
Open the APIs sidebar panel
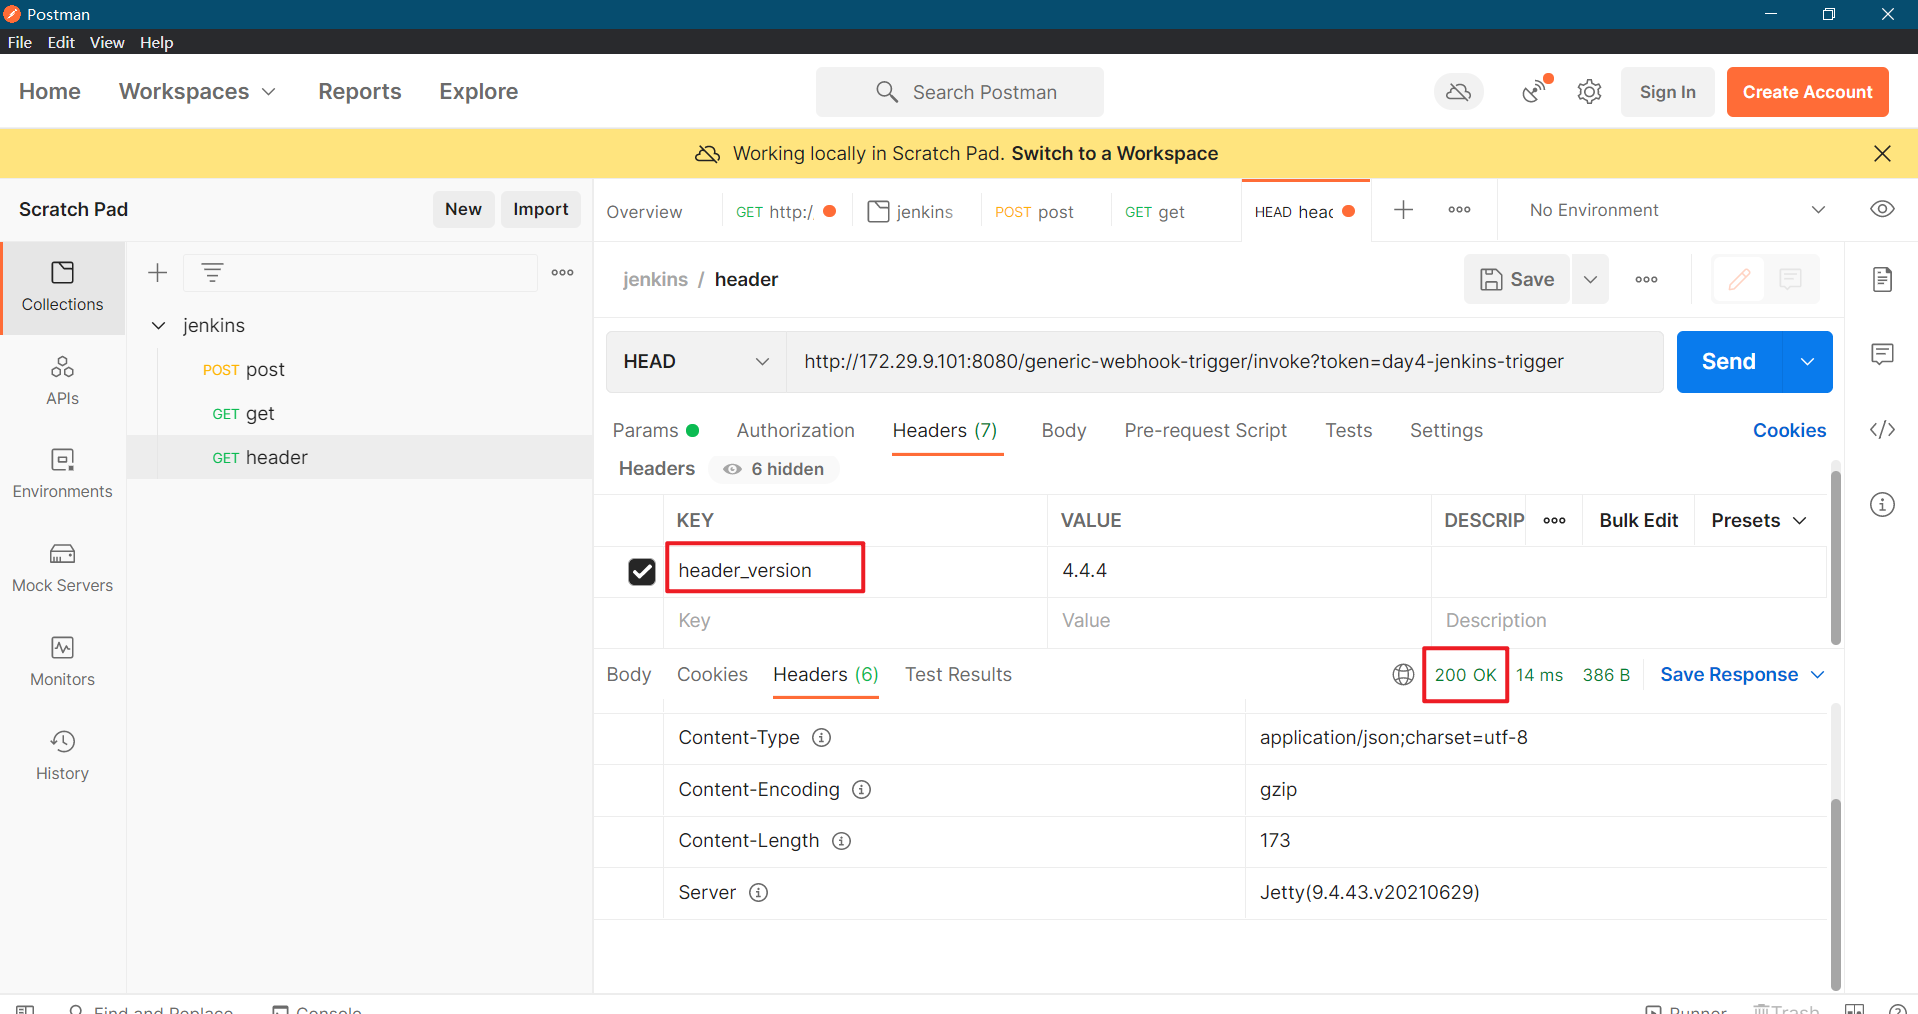pyautogui.click(x=62, y=381)
